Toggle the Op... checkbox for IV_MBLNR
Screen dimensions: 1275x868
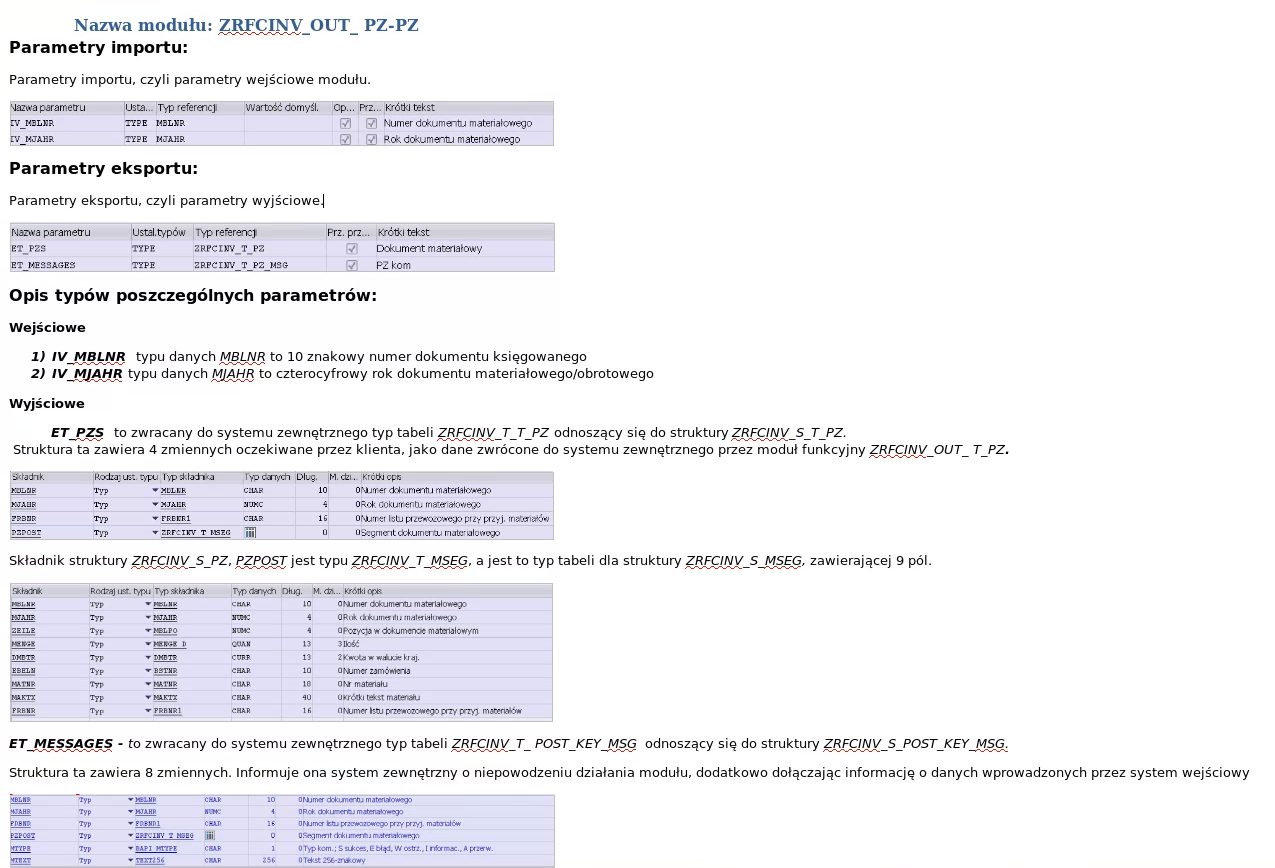[x=345, y=123]
